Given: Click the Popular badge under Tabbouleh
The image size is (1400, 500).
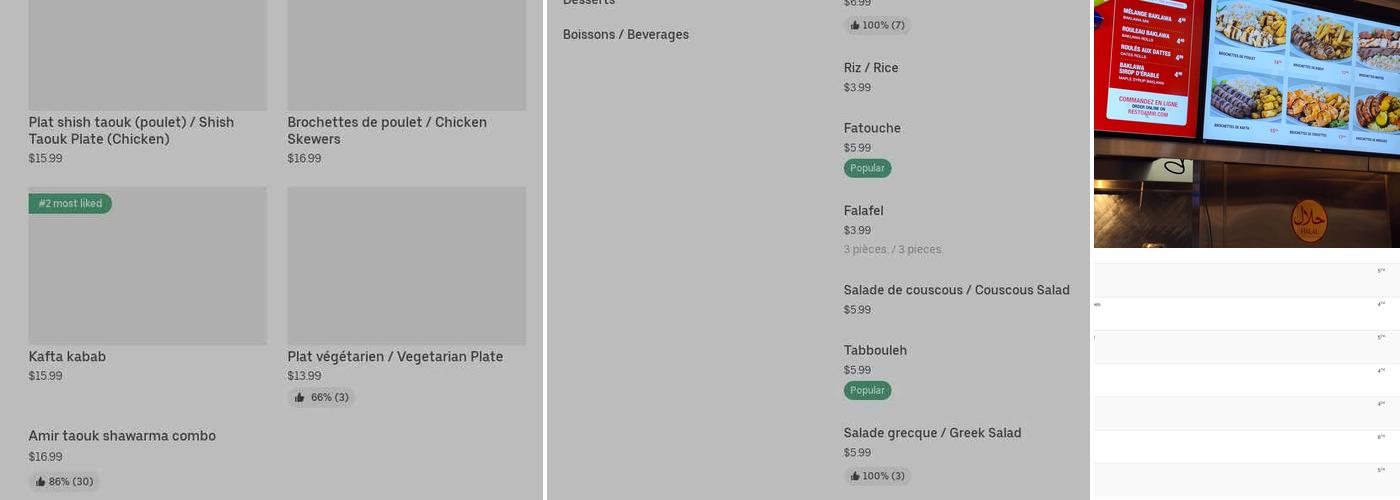Looking at the screenshot, I should [x=867, y=390].
